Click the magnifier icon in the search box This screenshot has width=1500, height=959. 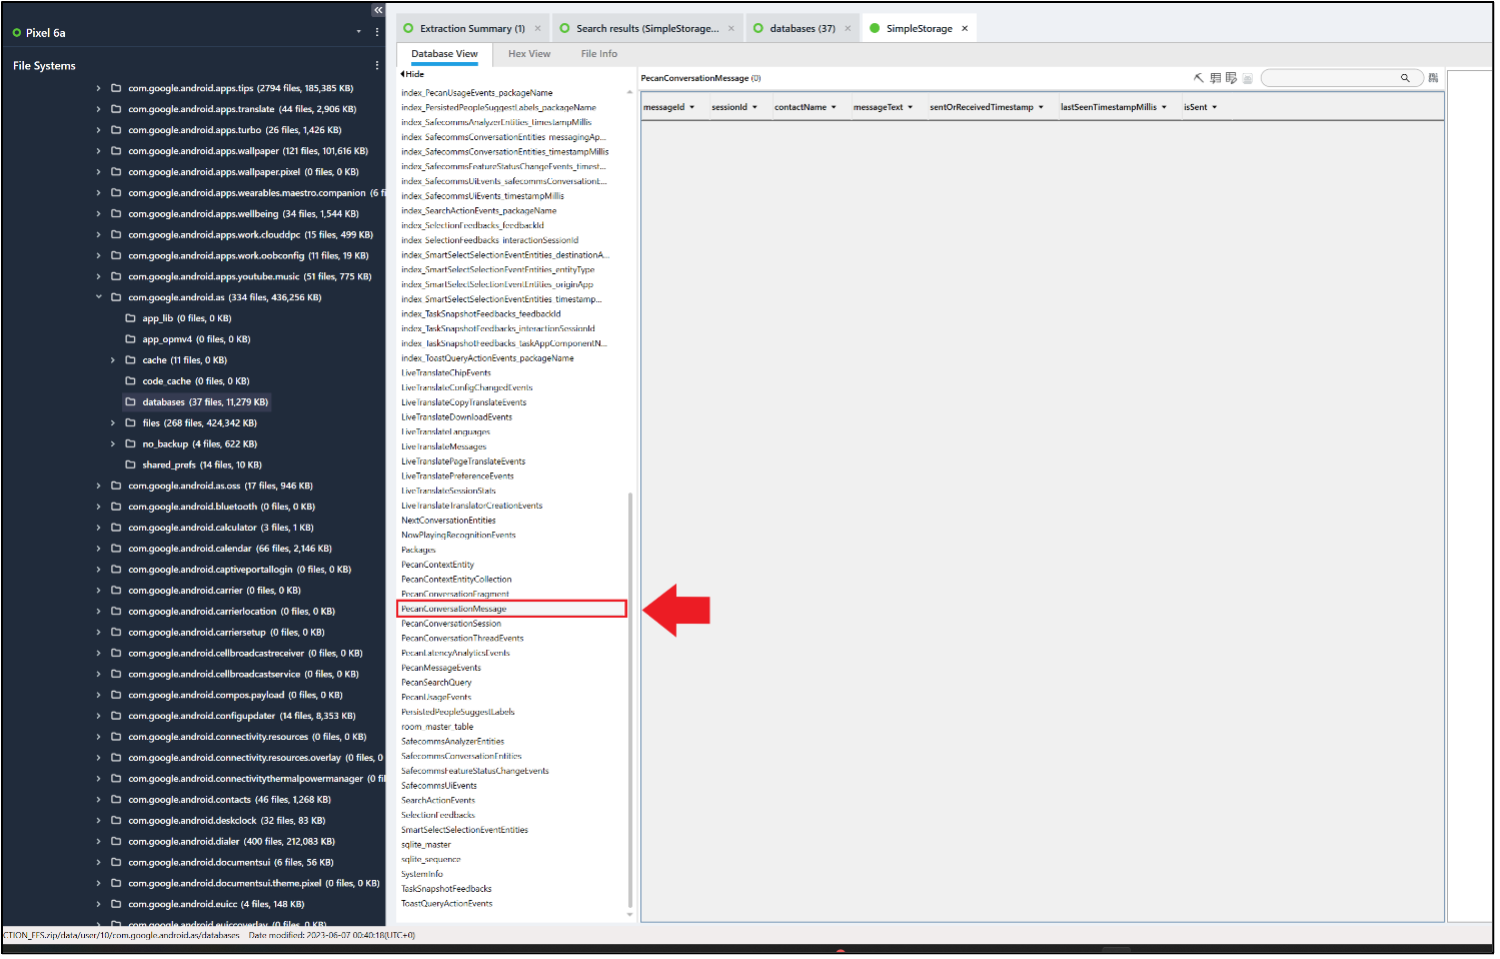[1405, 78]
